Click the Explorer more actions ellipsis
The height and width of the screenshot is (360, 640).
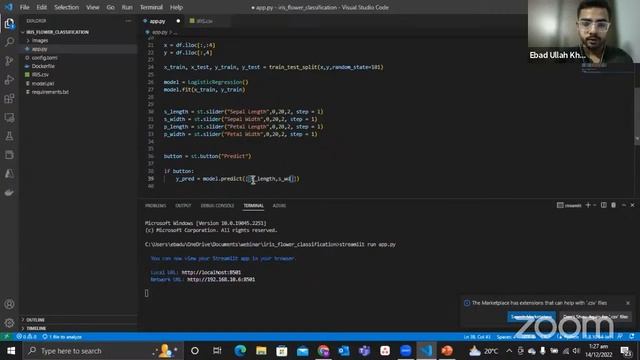click(x=129, y=21)
